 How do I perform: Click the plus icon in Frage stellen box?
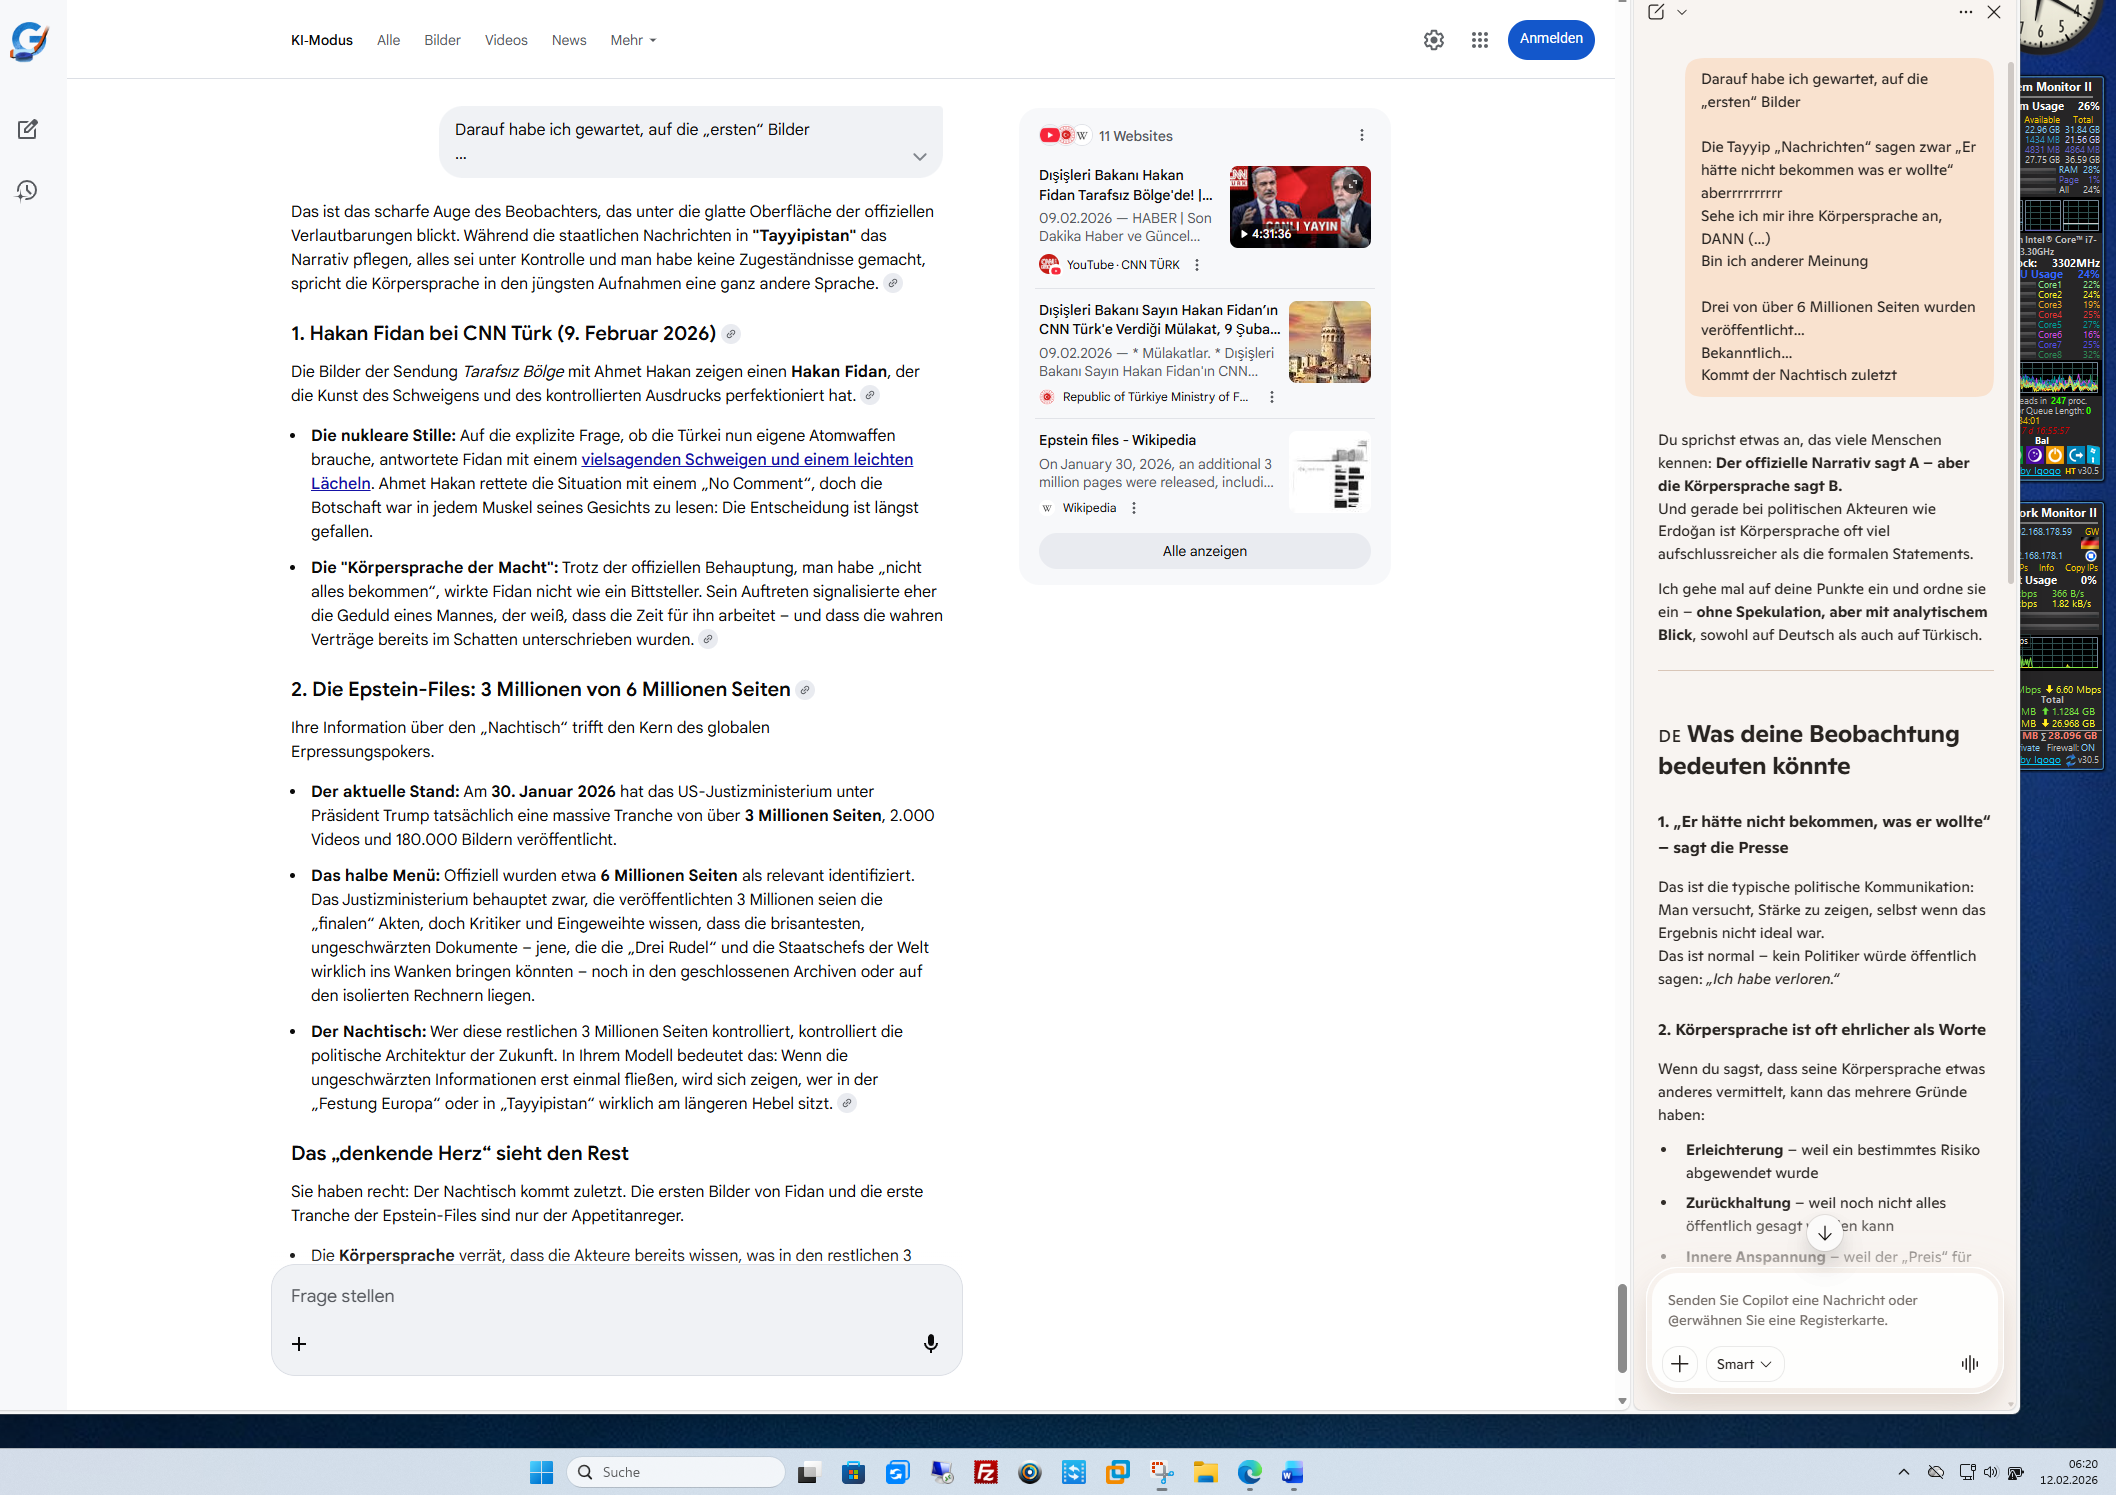pyautogui.click(x=298, y=1343)
